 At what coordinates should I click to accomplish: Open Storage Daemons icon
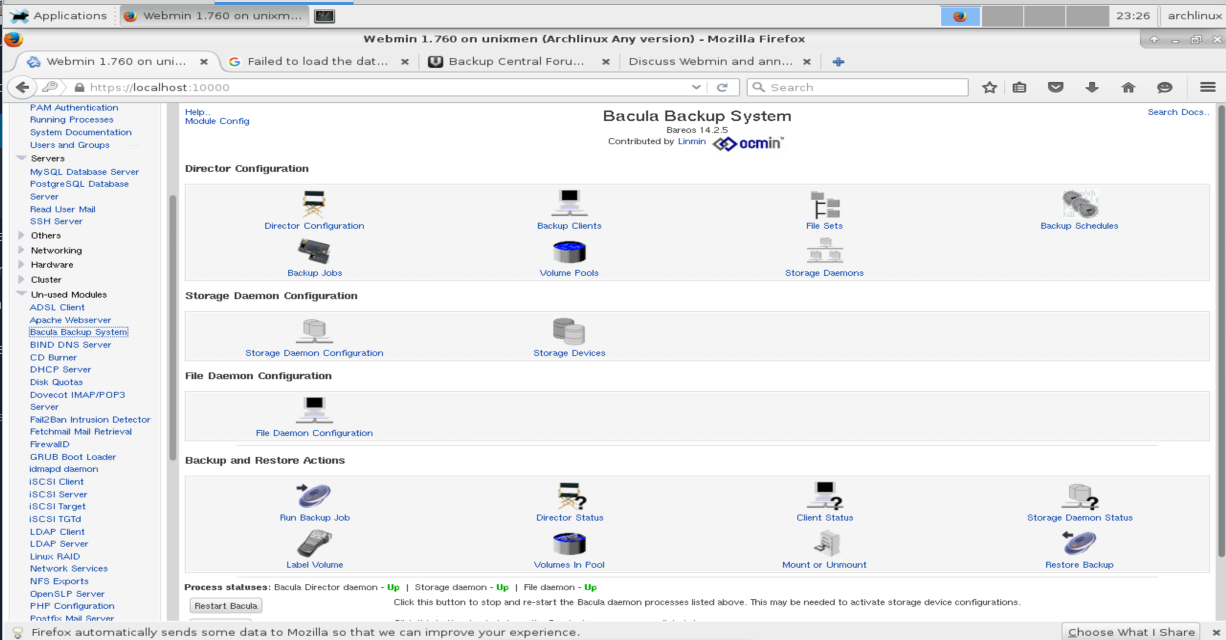824,251
